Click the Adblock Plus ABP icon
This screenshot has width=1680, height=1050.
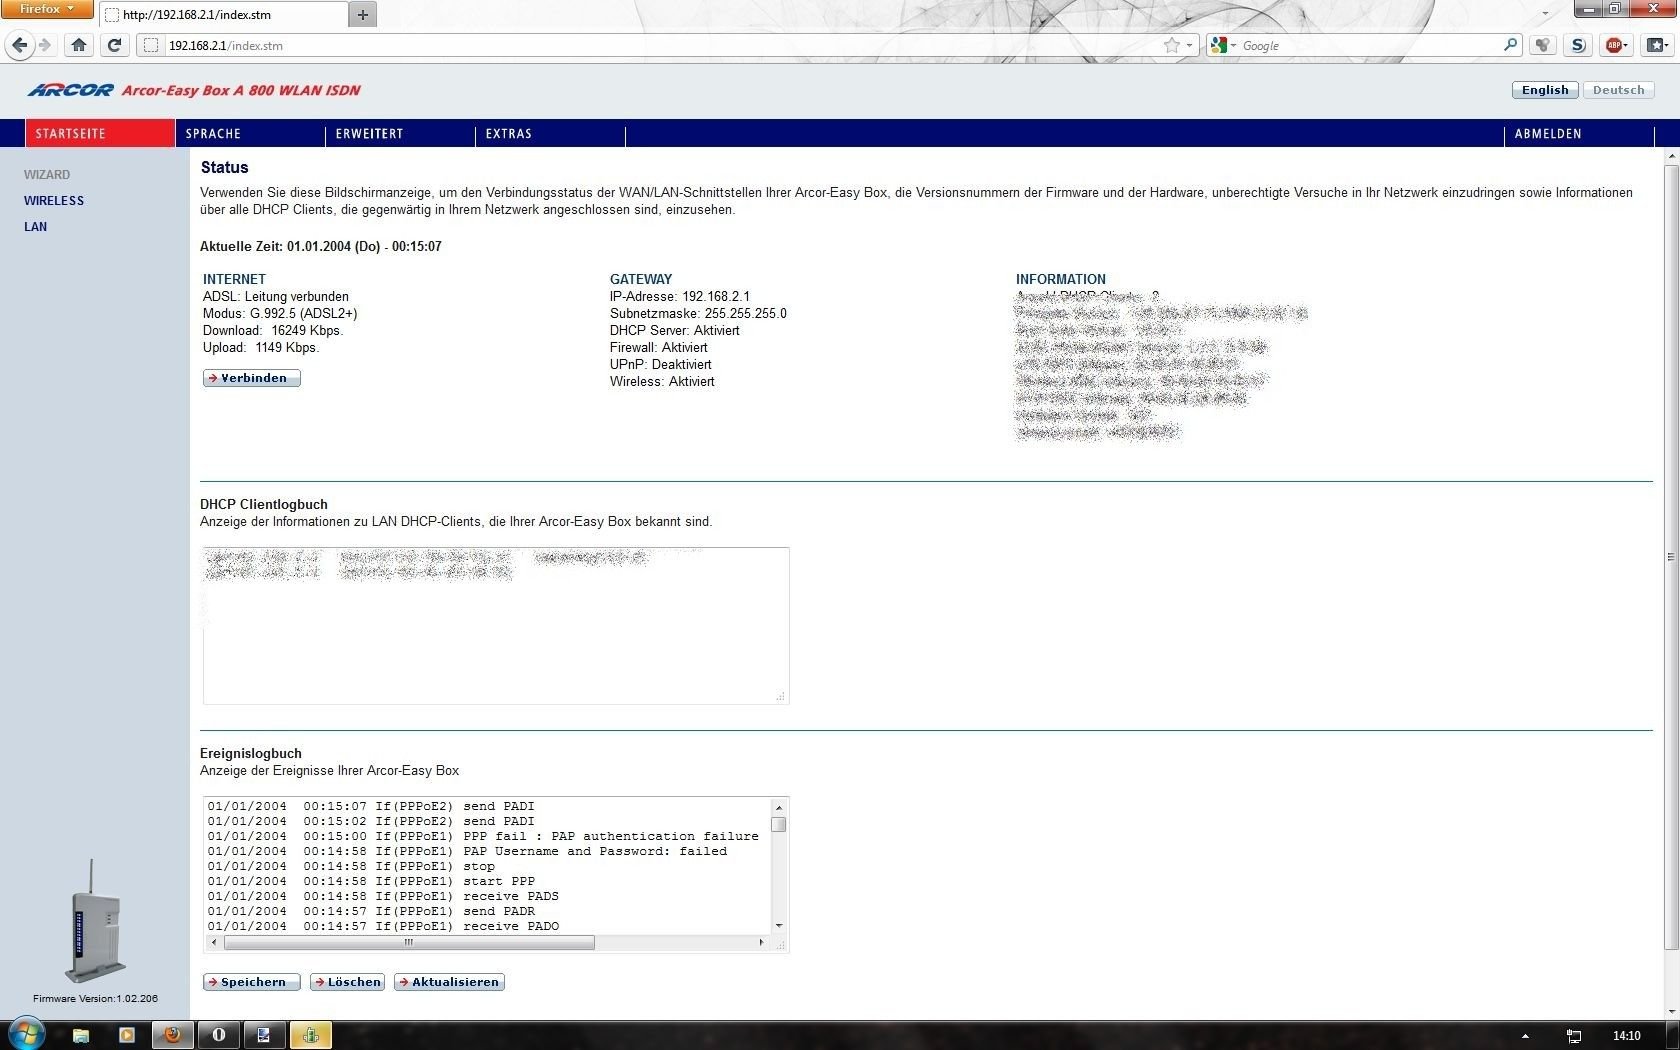pos(1612,45)
